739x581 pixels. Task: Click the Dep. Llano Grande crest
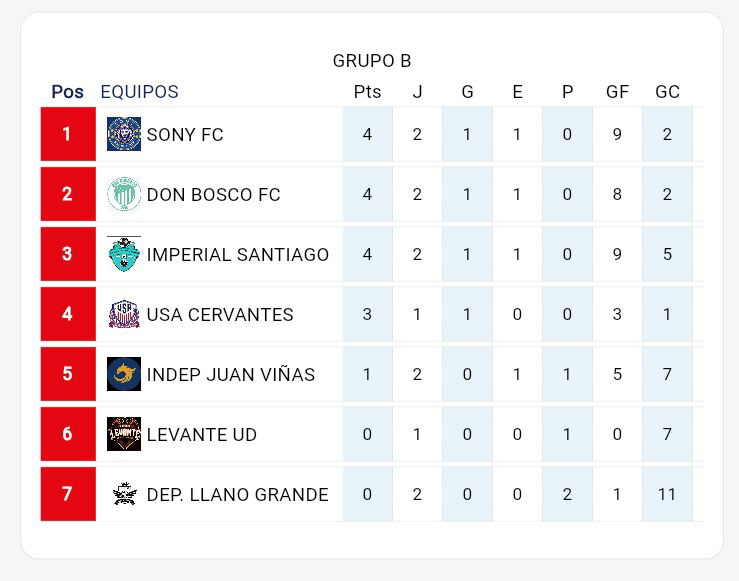pyautogui.click(x=124, y=494)
